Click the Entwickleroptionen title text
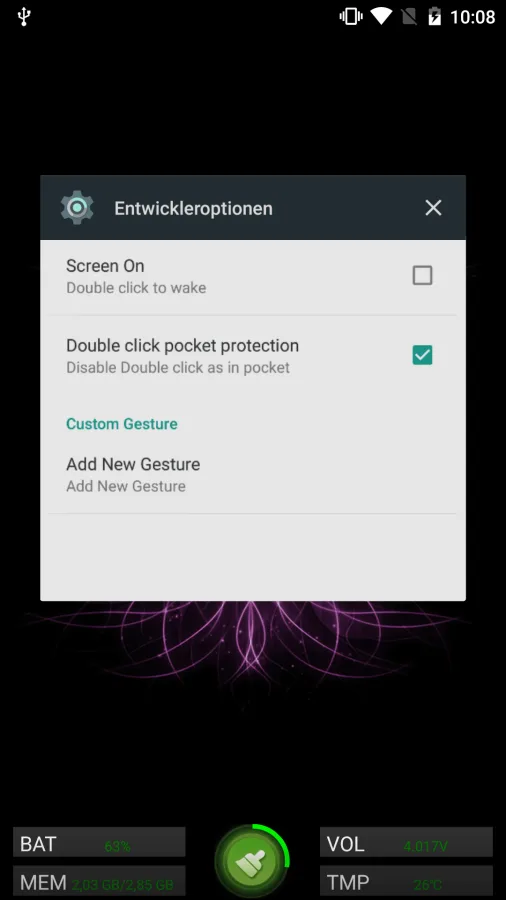This screenshot has width=506, height=900. [193, 208]
